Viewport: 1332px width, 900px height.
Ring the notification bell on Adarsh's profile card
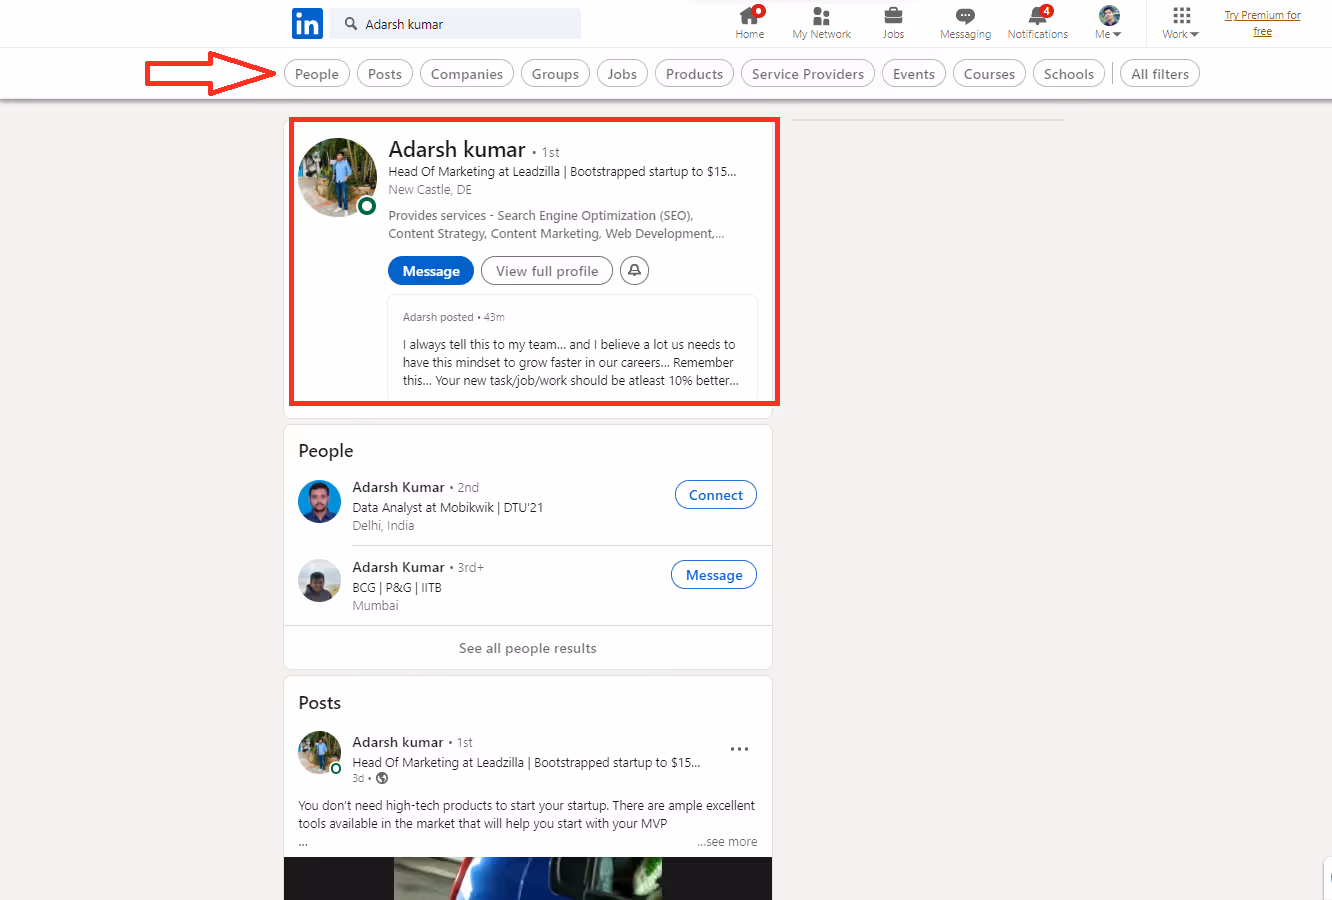634,270
